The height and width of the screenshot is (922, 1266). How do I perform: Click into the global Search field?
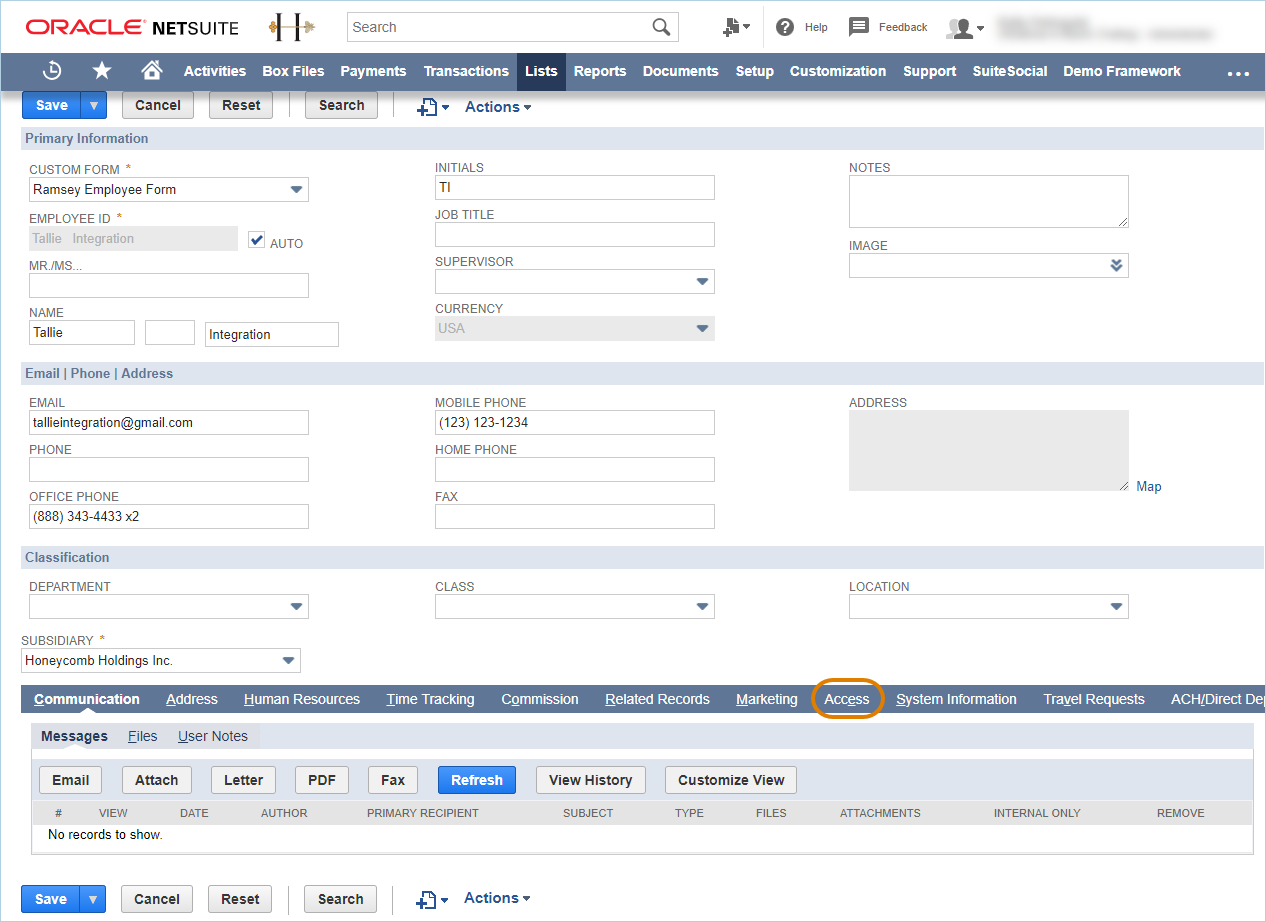pyautogui.click(x=499, y=27)
